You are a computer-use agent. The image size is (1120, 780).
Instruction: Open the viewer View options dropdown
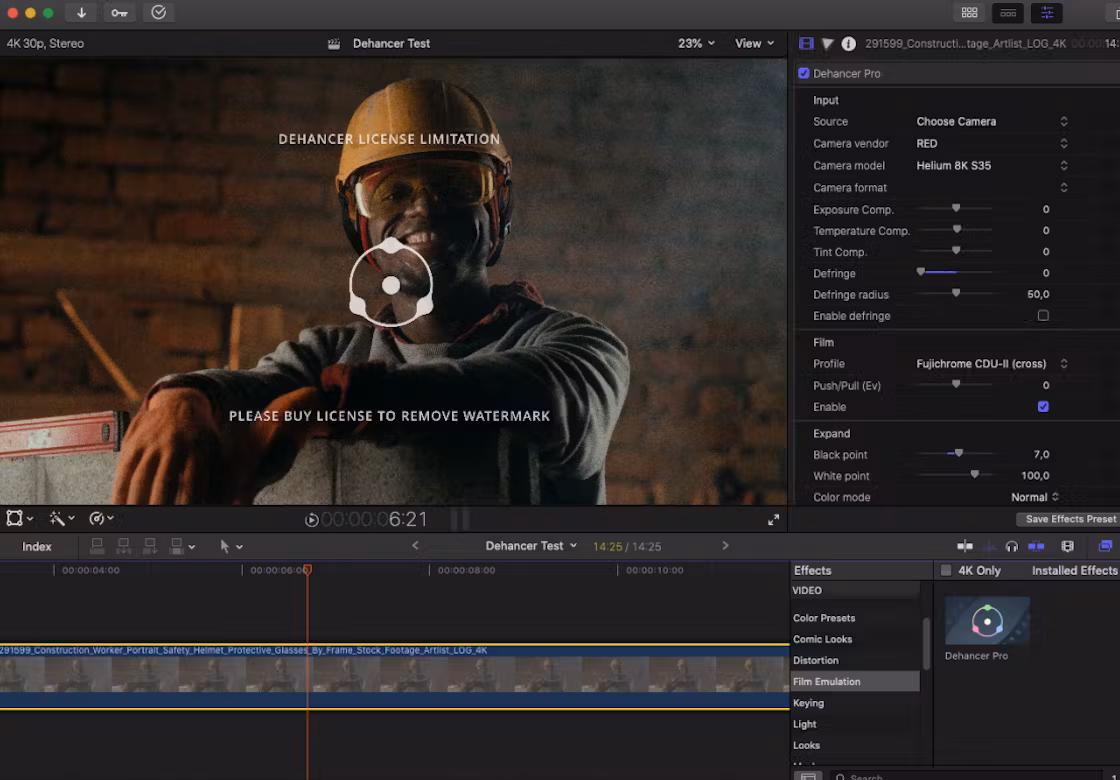click(x=754, y=44)
